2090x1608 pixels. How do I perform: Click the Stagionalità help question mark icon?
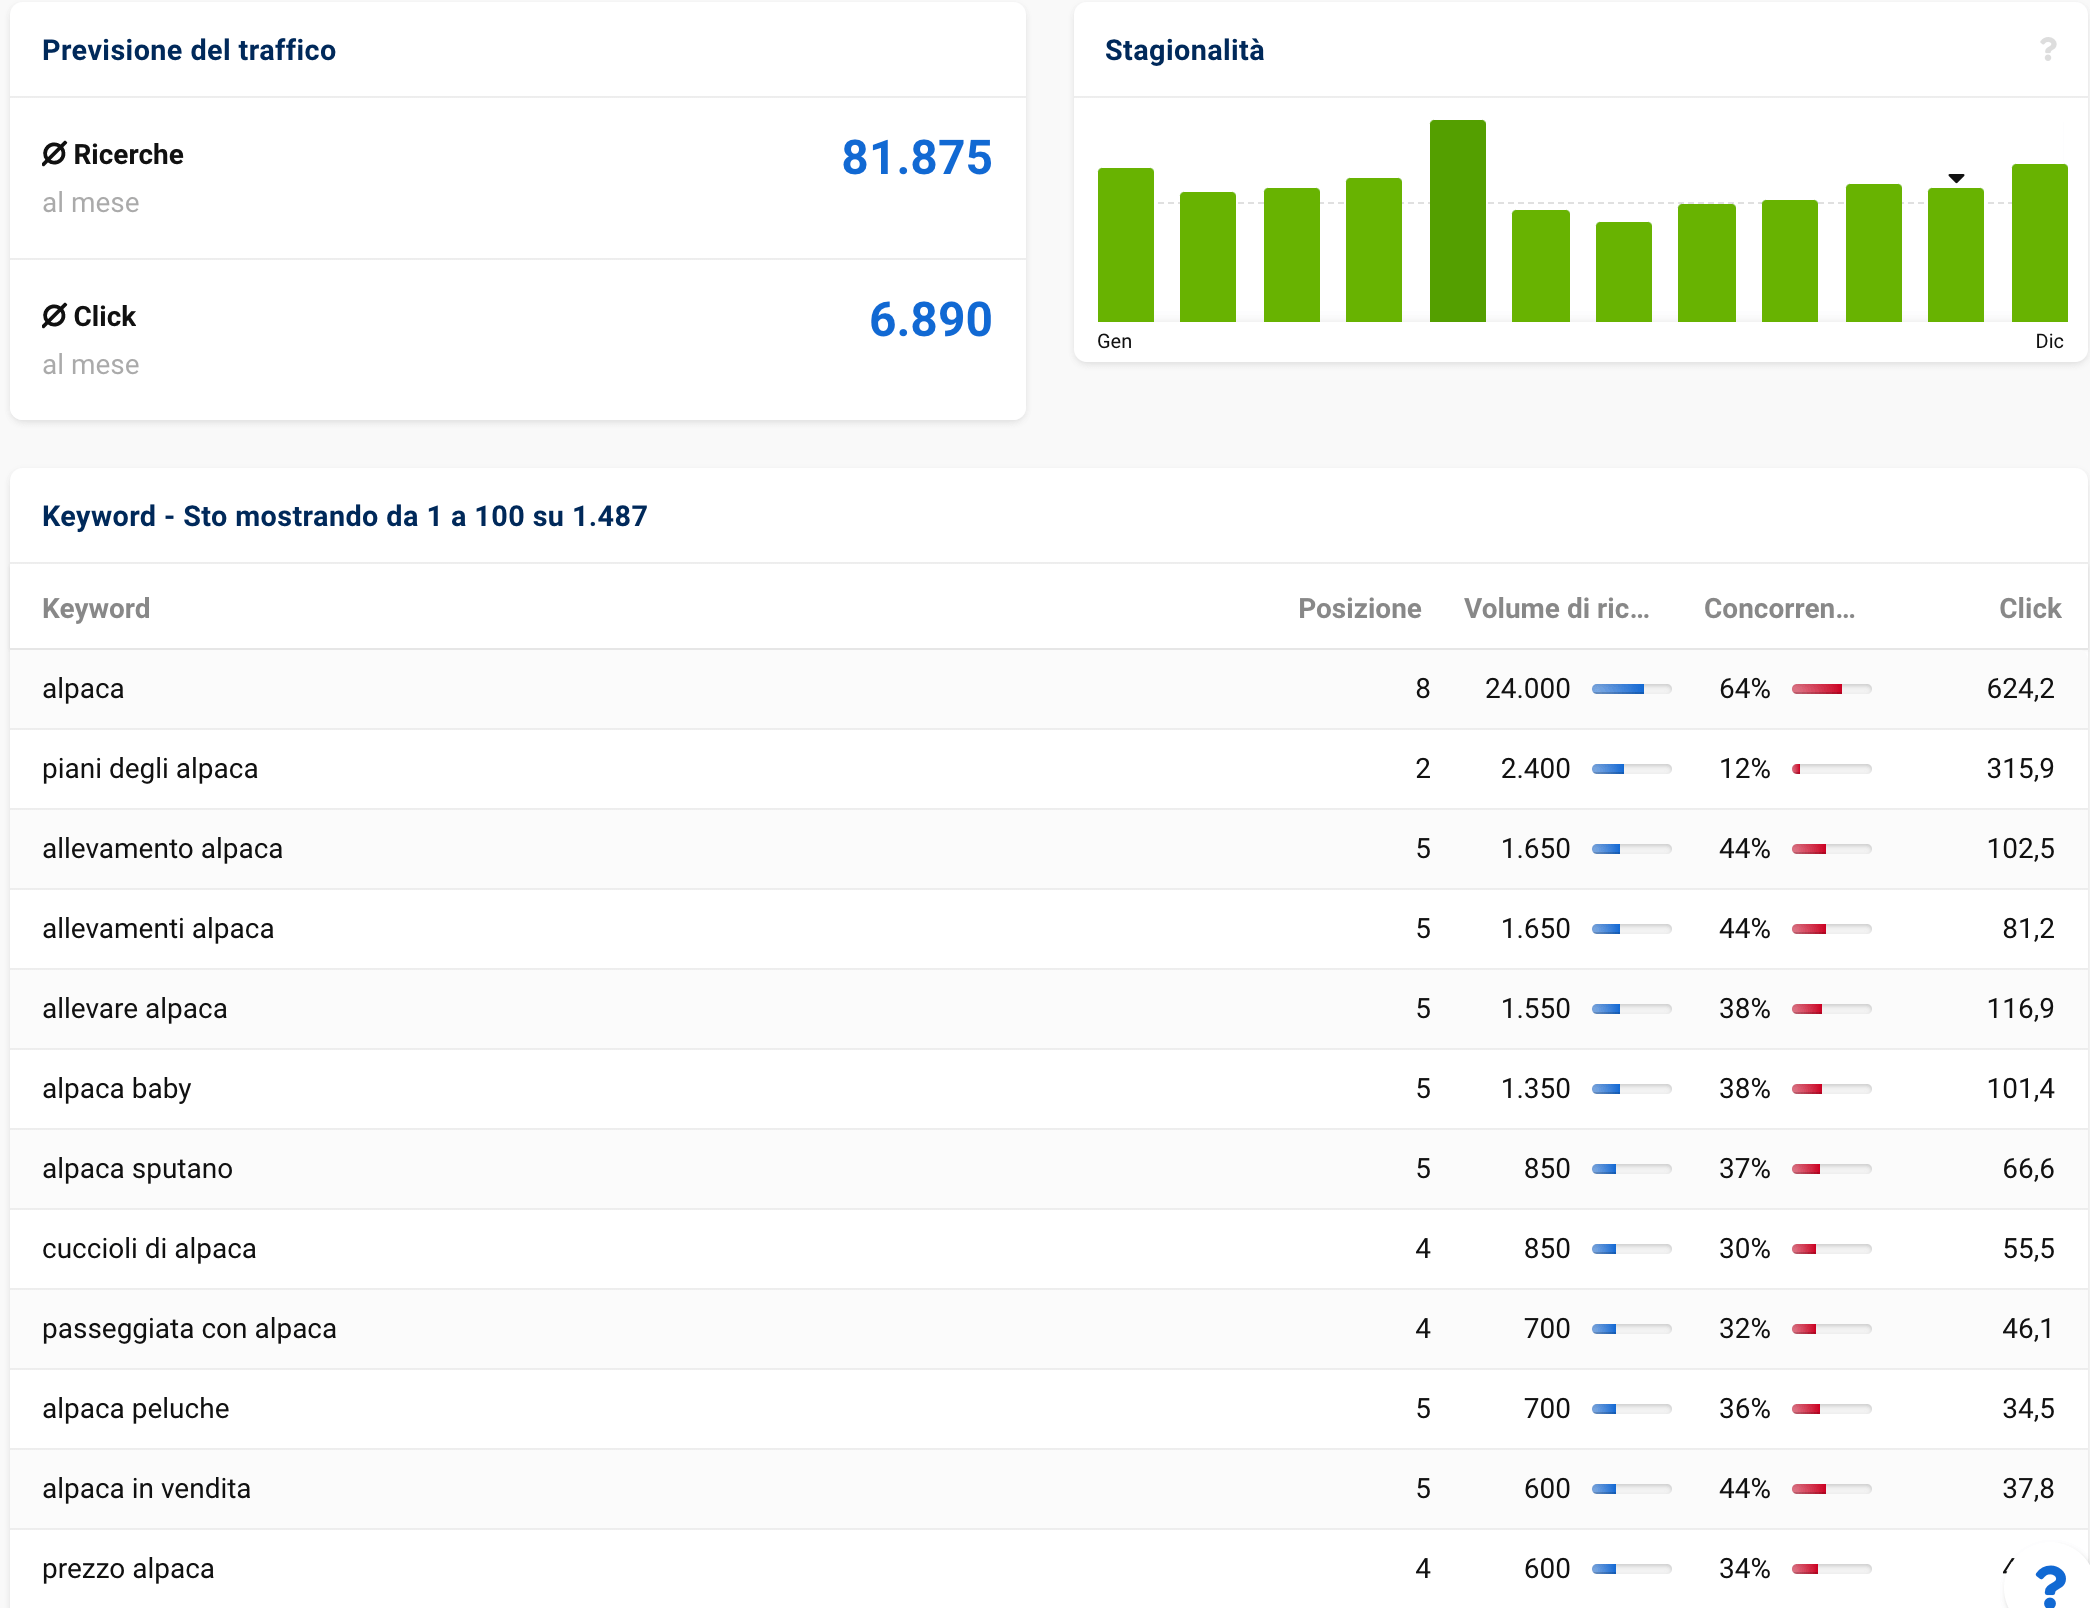[x=2048, y=49]
